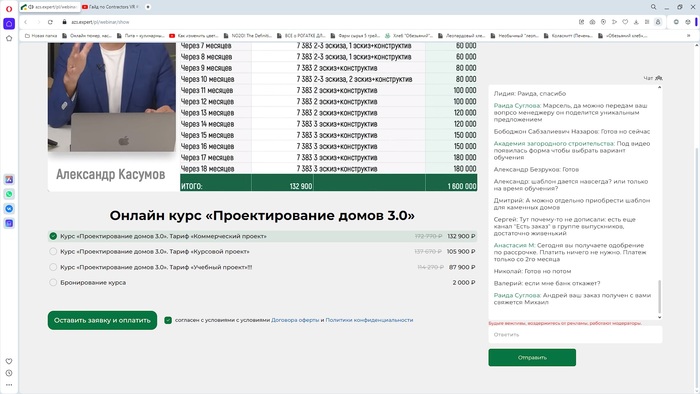The height and width of the screenshot is (394, 700).
Task: Click the chat message from Валерий
Action: pos(547,283)
